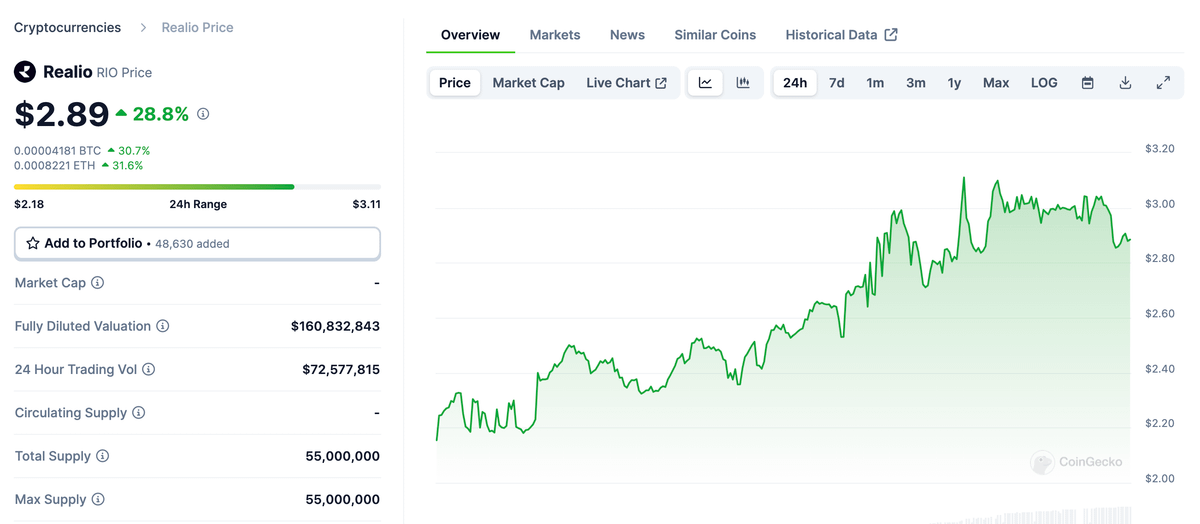This screenshot has height=524, width=1200.
Task: Open price info tooltip beside 28.8%
Action: pyautogui.click(x=203, y=114)
